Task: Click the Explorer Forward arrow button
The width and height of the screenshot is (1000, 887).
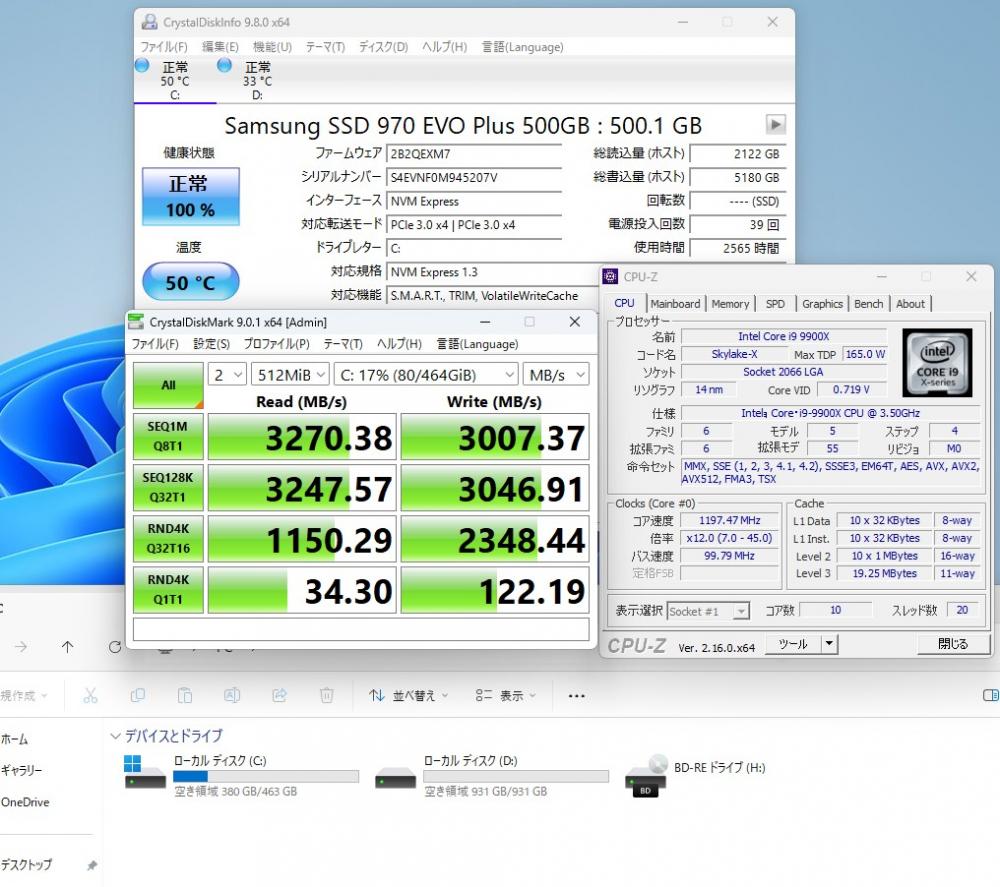Action: pyautogui.click(x=21, y=647)
